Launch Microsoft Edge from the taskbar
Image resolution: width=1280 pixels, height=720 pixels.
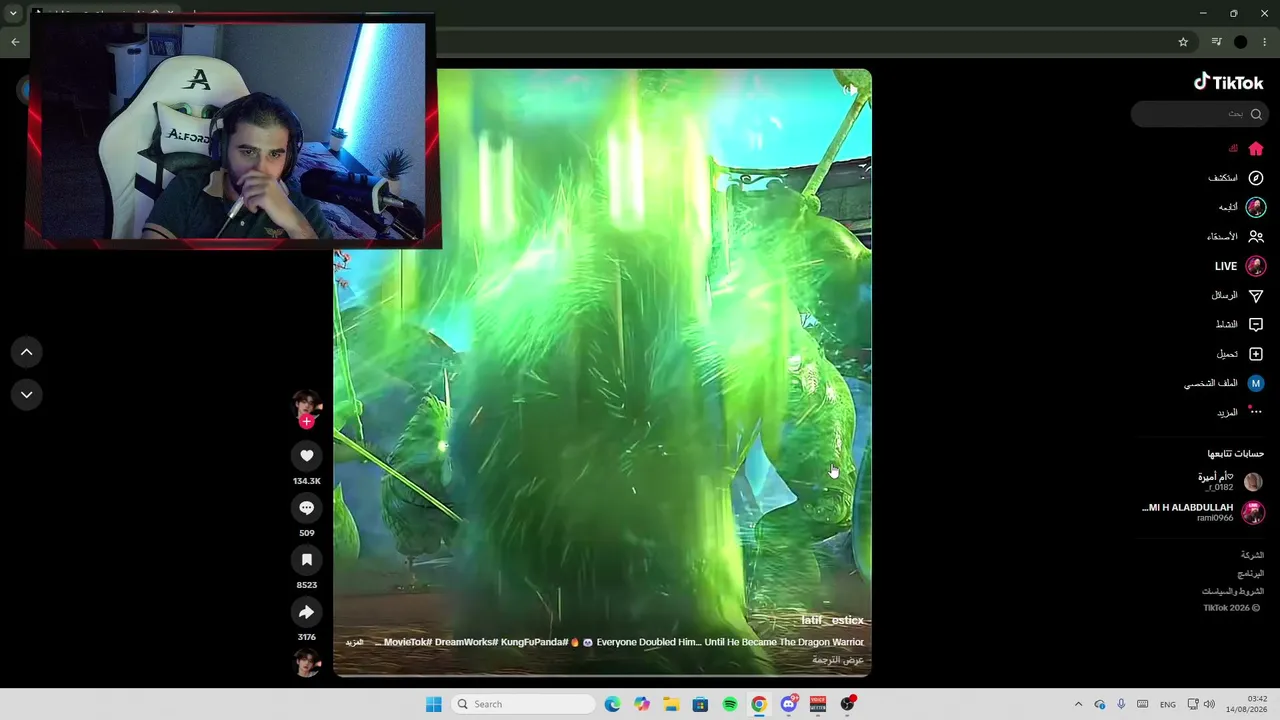(x=612, y=704)
